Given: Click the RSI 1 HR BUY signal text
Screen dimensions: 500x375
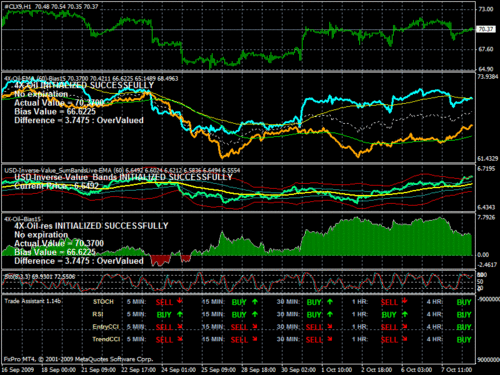Looking at the screenshot, I should (389, 315).
